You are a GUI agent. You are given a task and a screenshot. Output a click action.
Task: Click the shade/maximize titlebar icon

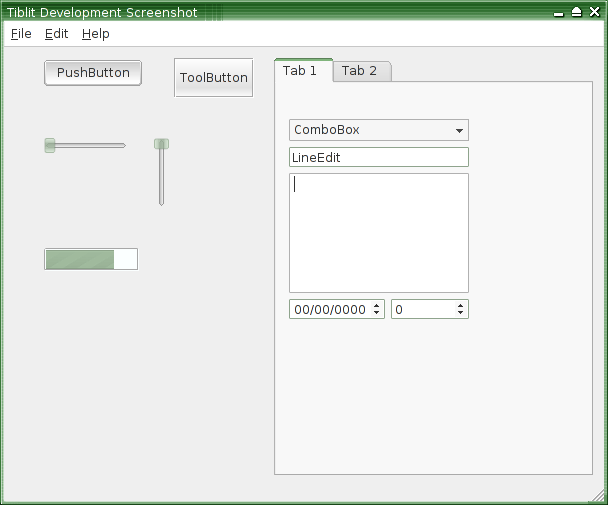coord(577,12)
